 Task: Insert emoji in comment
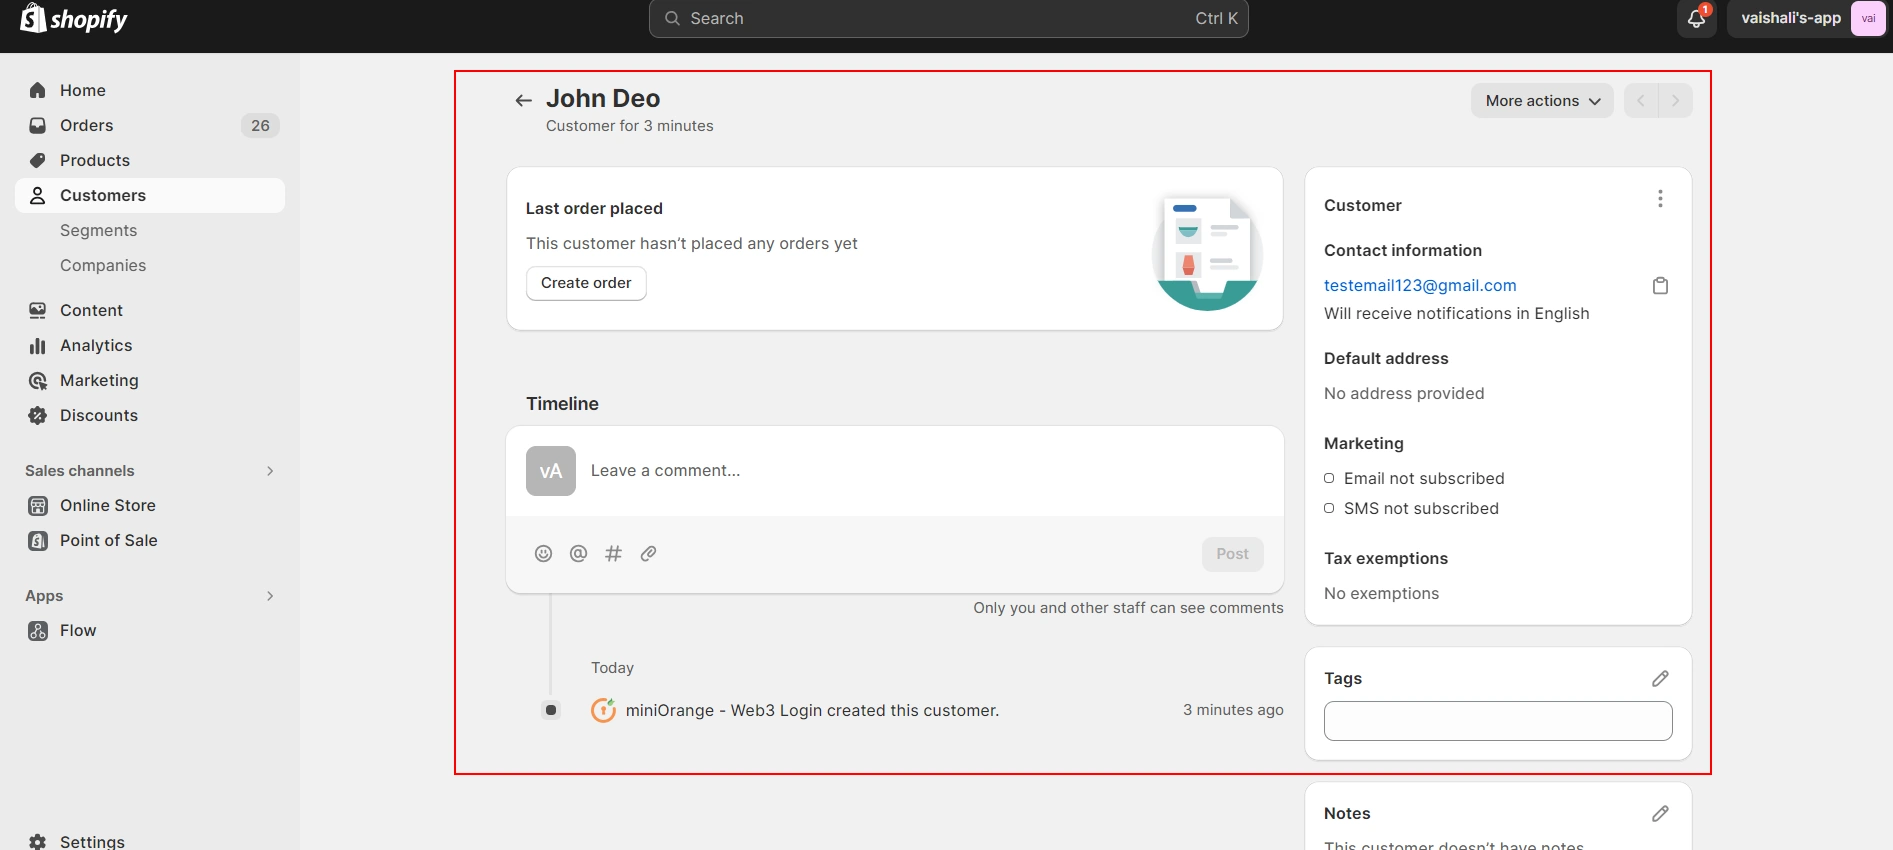tap(543, 553)
